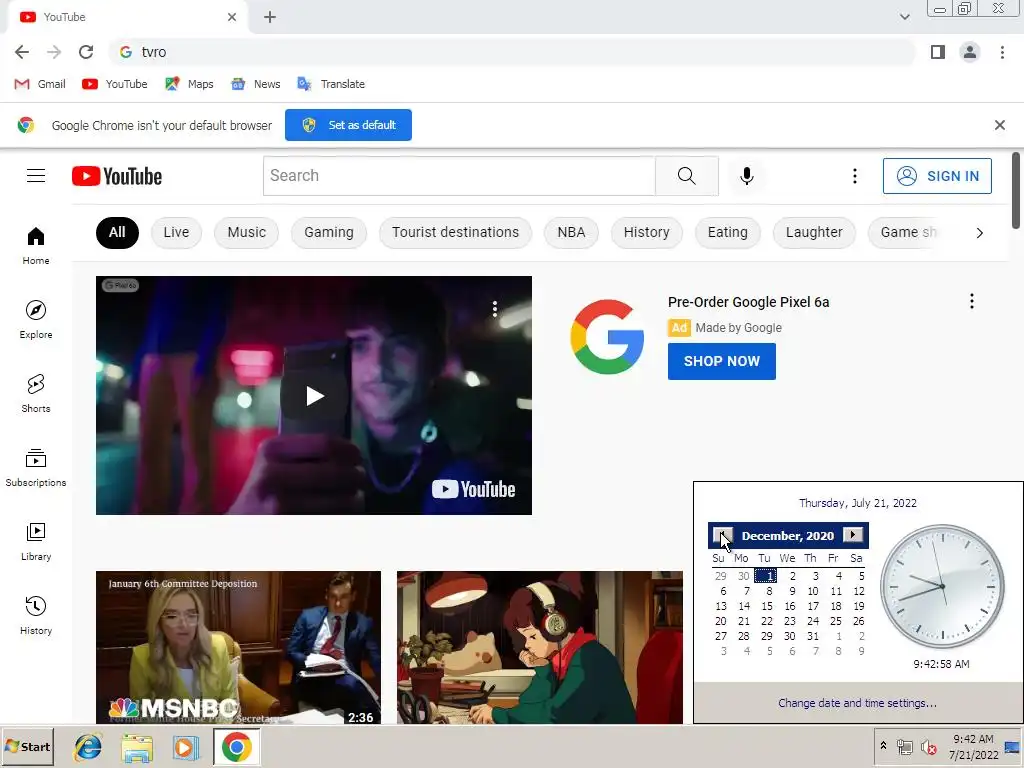Select day 25 in calendar
1024x768 pixels.
tap(835, 621)
